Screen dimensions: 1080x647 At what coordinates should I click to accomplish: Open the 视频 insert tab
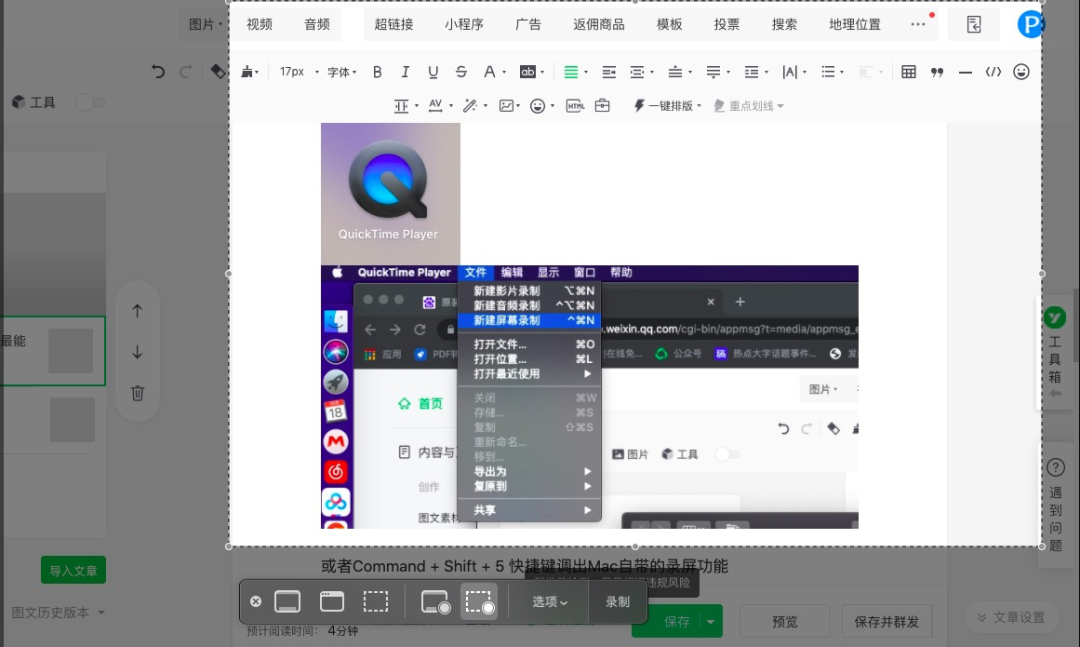tap(260, 25)
